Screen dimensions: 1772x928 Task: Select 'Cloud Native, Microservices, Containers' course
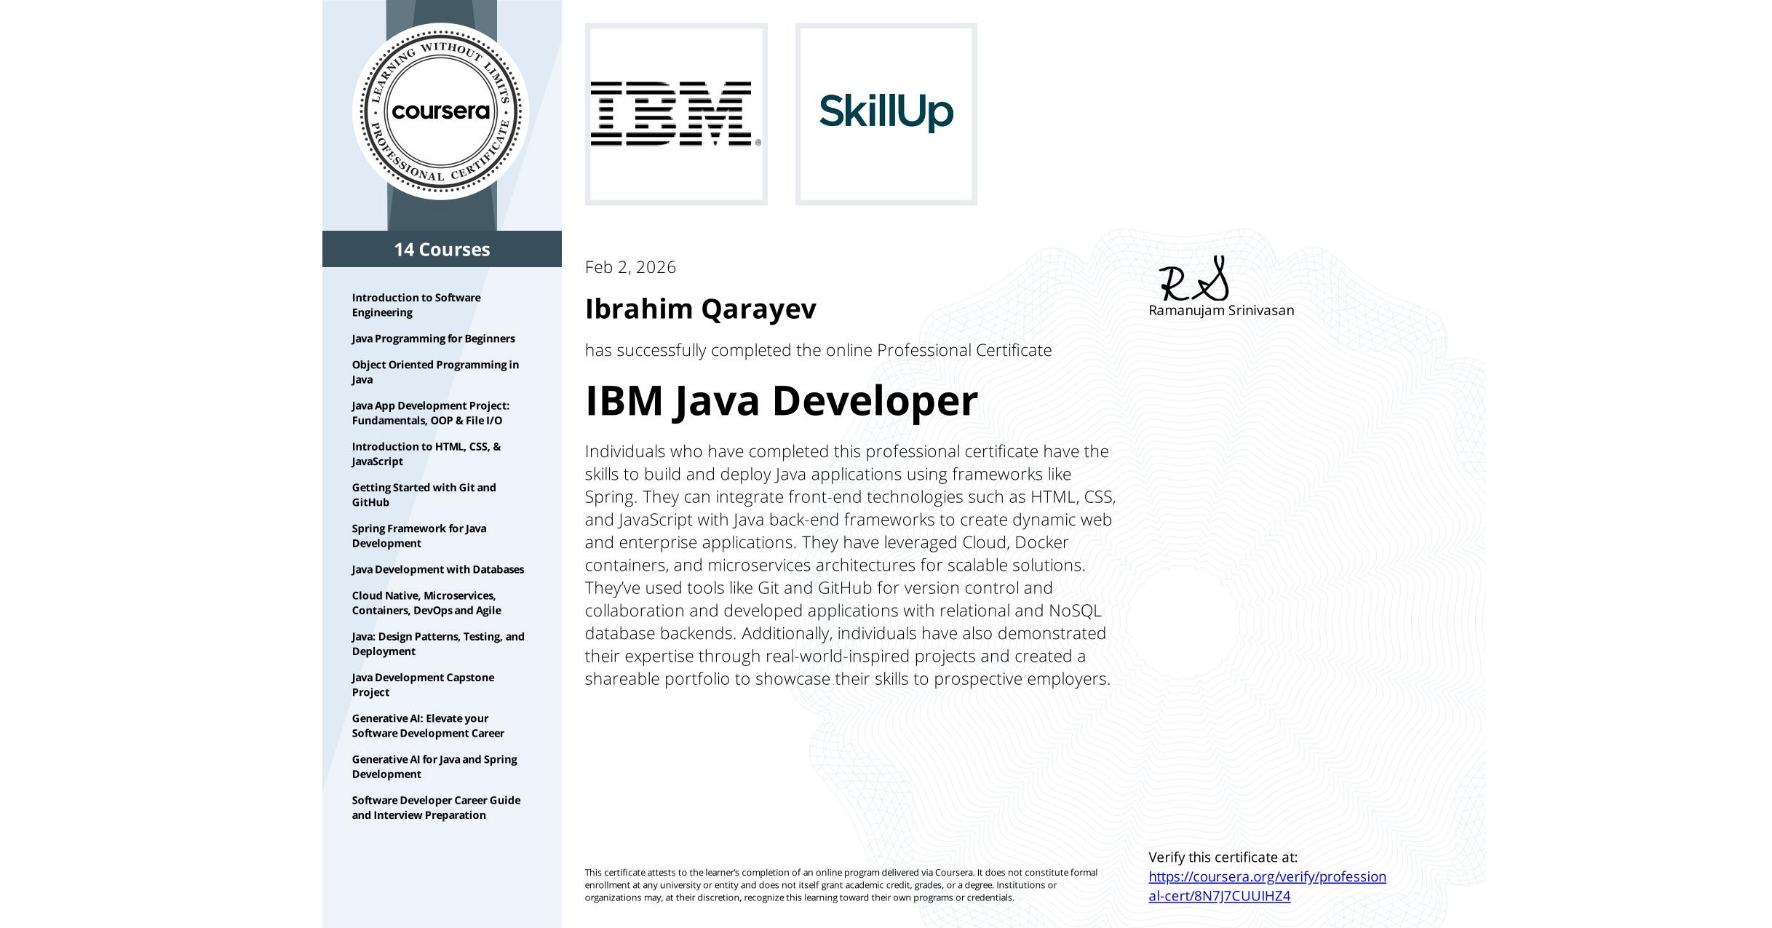click(426, 603)
